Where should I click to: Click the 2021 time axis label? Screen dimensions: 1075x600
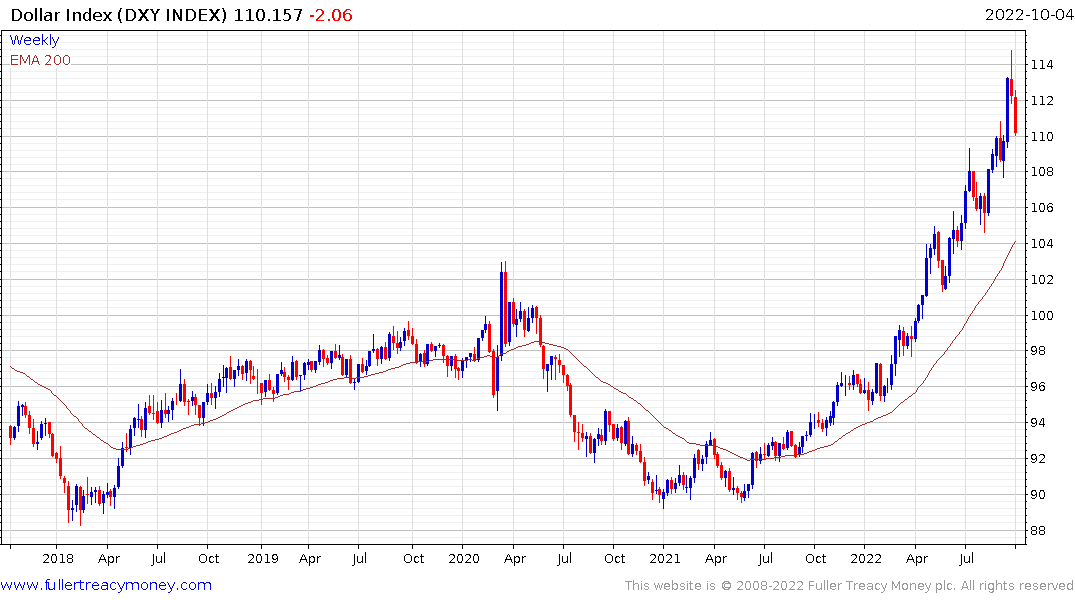coord(664,558)
